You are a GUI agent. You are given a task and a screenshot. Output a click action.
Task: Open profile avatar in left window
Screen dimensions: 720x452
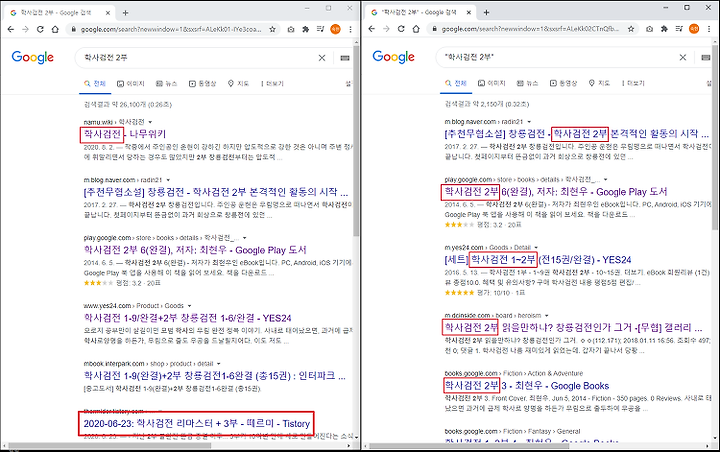click(335, 29)
